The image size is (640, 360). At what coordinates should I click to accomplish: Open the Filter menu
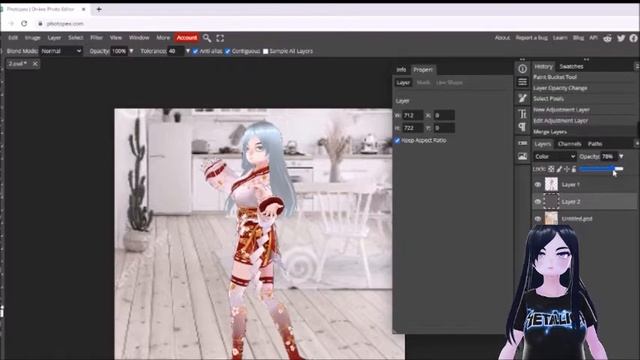coord(96,38)
